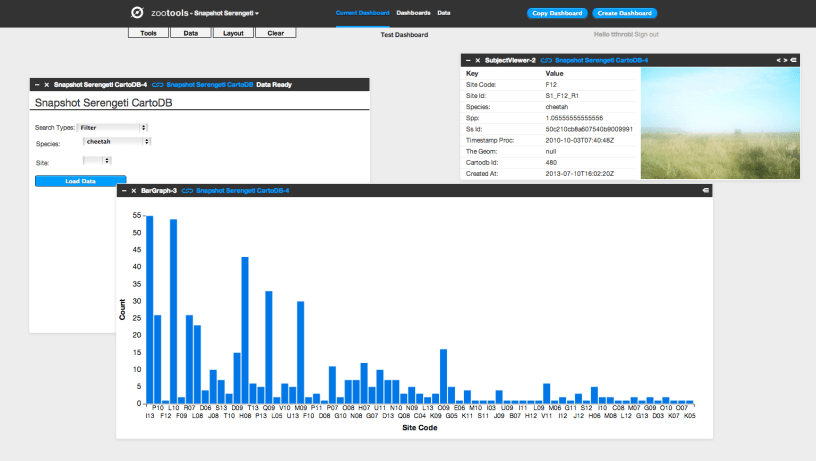This screenshot has height=461, width=816.
Task: Minimize the SubjectViewer-2 panel
Action: 467,60
